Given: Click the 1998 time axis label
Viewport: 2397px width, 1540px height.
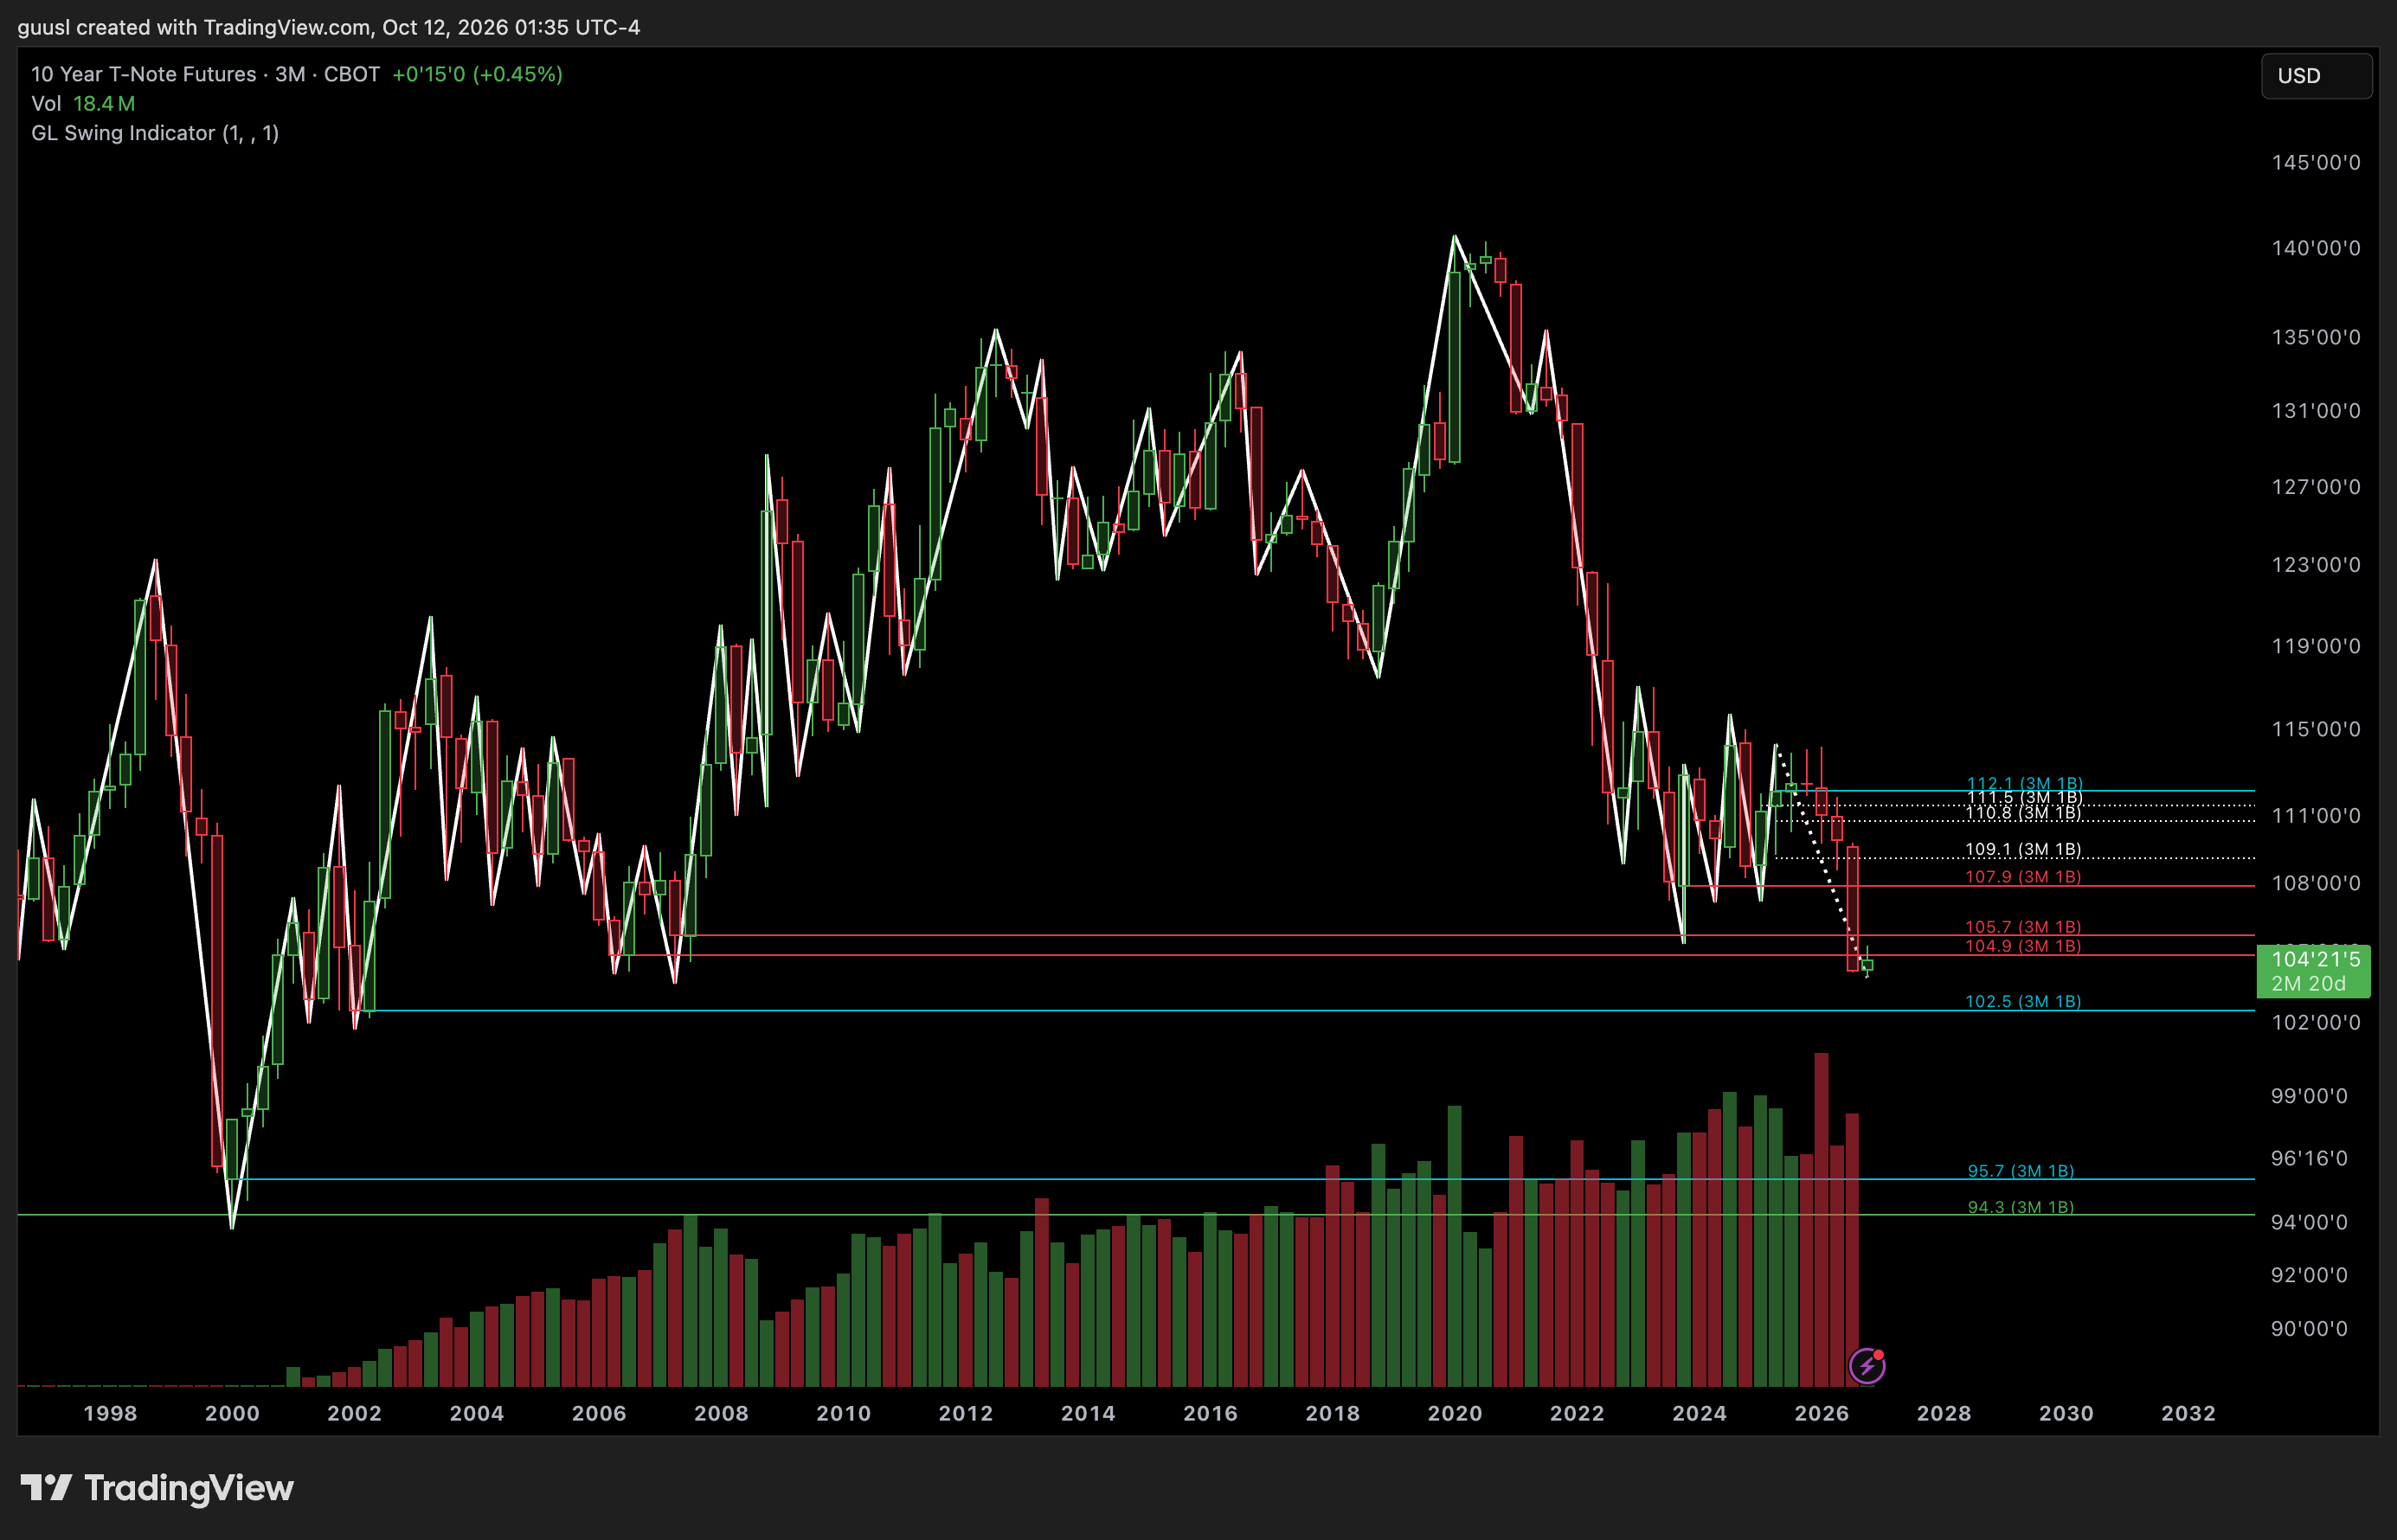Looking at the screenshot, I should [x=110, y=1413].
